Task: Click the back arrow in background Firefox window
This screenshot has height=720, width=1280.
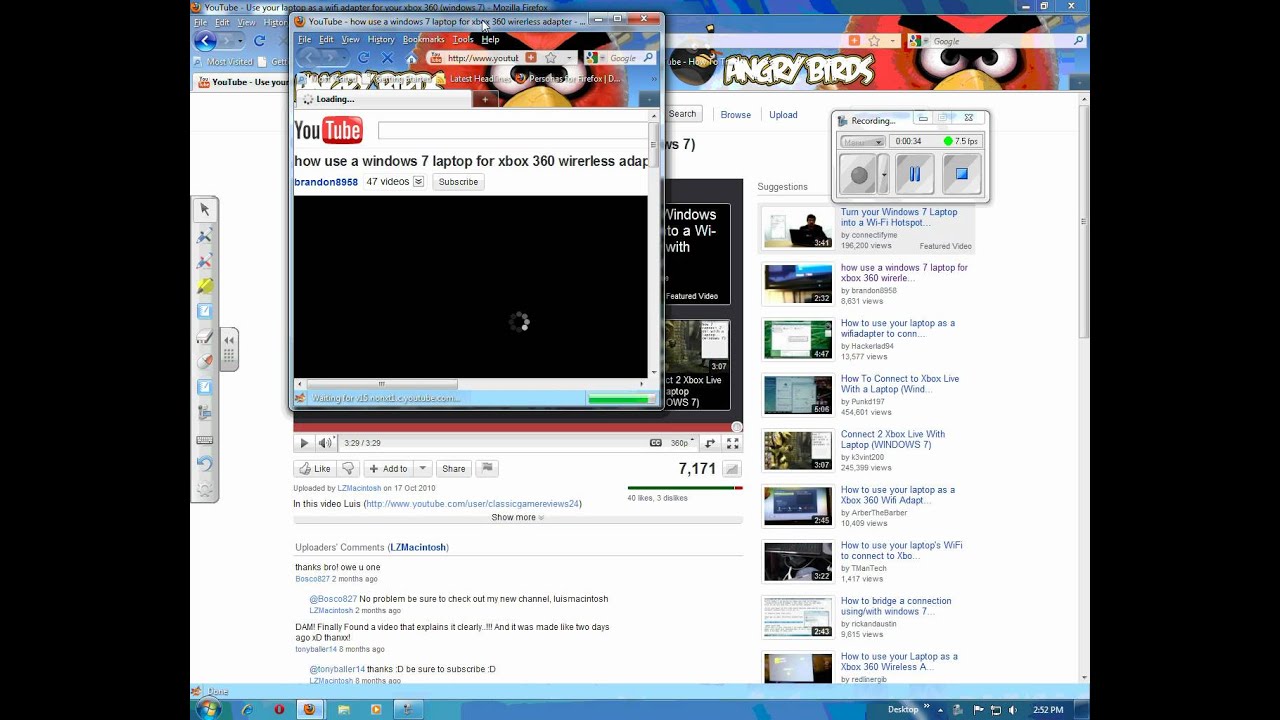Action: coord(205,41)
